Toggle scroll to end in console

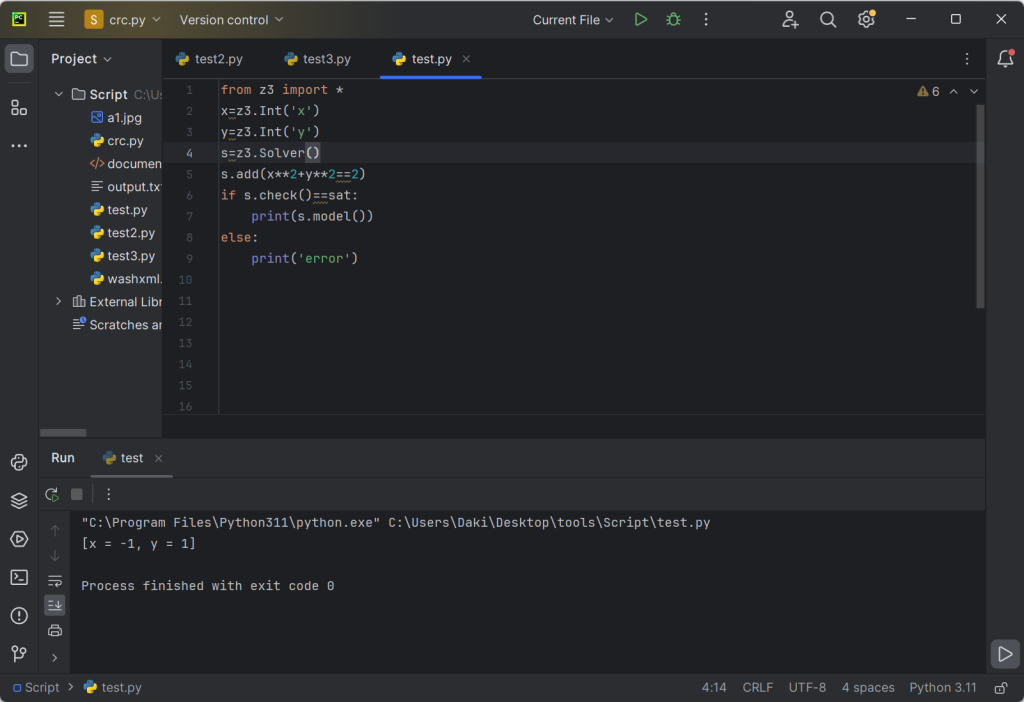(55, 605)
